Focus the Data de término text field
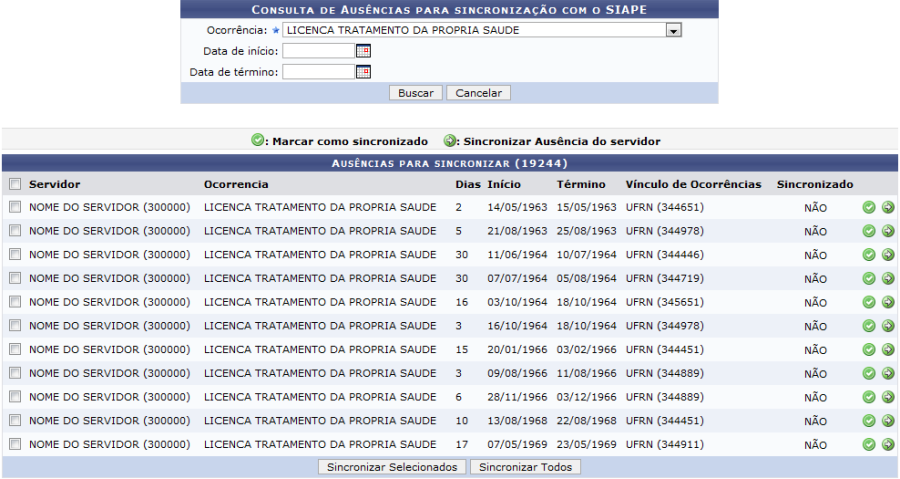900x479 pixels. click(319, 72)
